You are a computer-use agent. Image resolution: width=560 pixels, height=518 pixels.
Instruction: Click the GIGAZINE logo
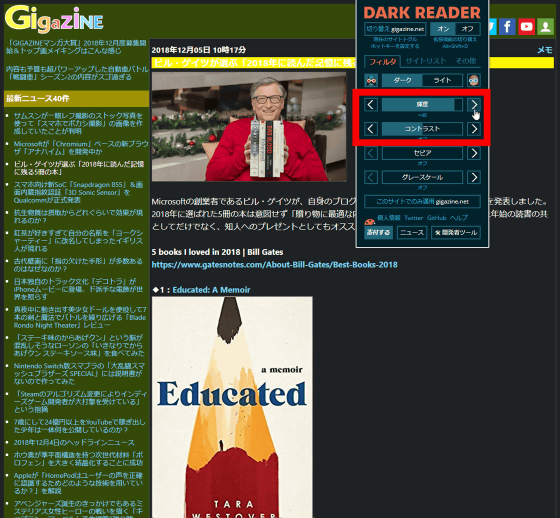(x=54, y=19)
